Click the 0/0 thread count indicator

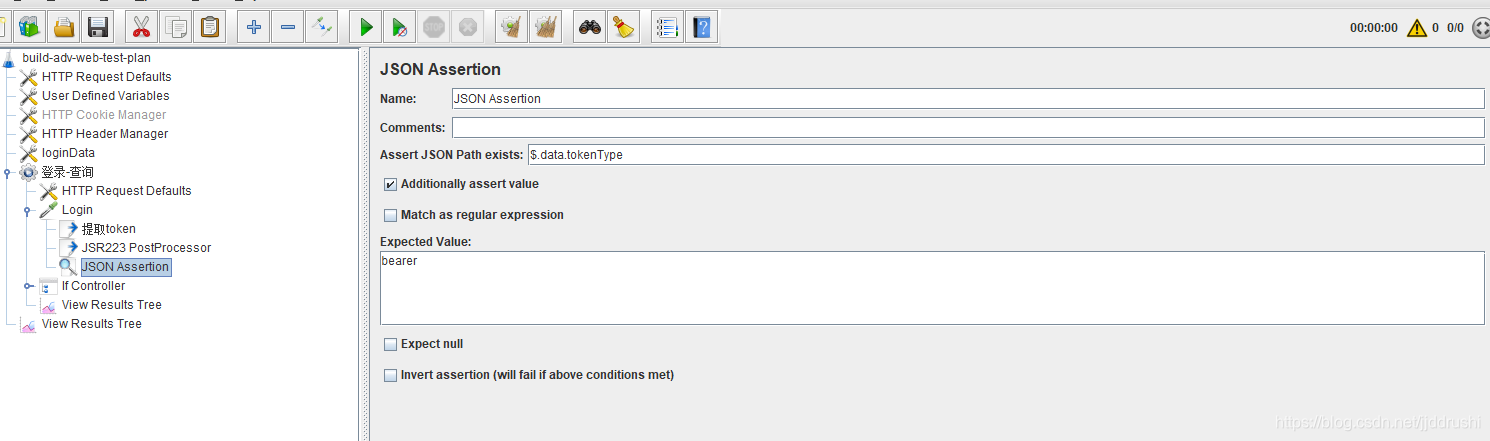tap(1455, 28)
